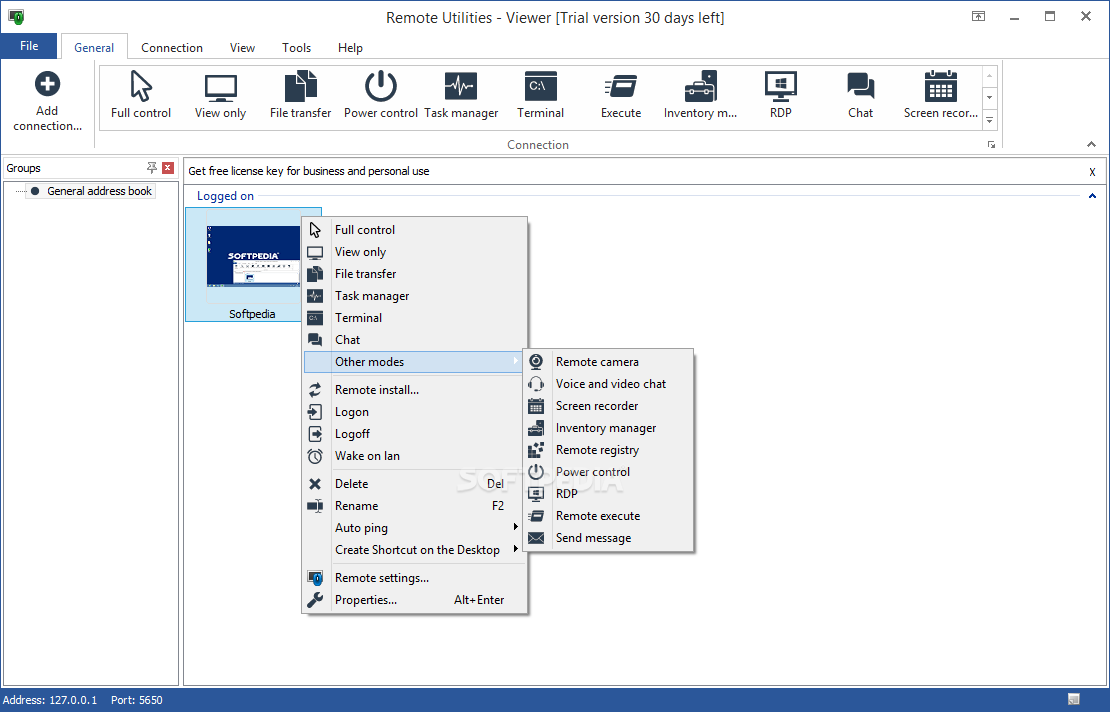Collapse the Logged on group
The width and height of the screenshot is (1110, 712).
coord(1092,196)
